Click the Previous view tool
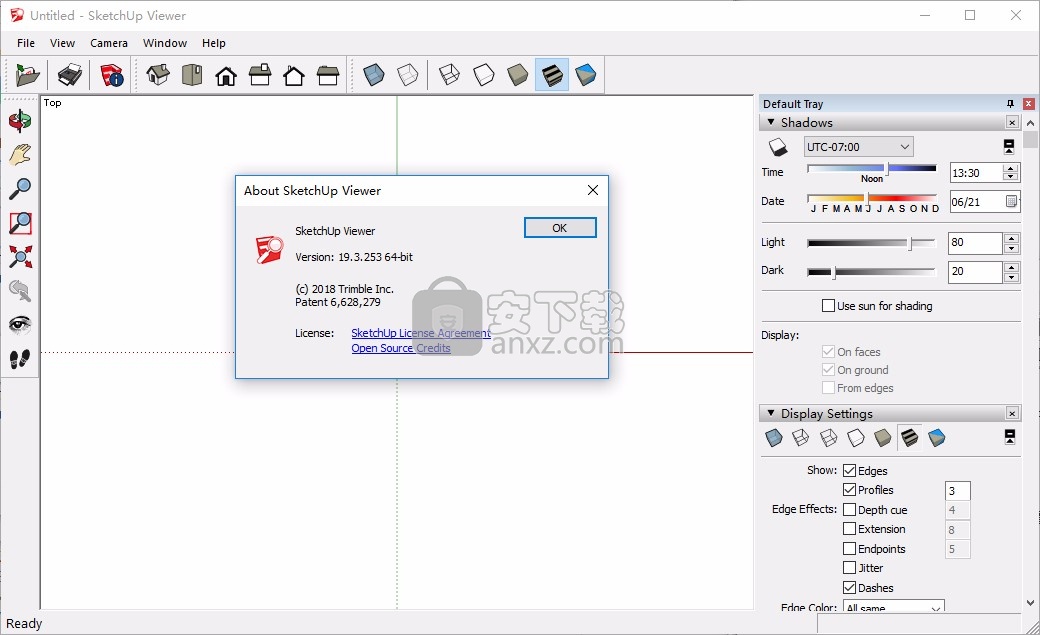 point(20,291)
